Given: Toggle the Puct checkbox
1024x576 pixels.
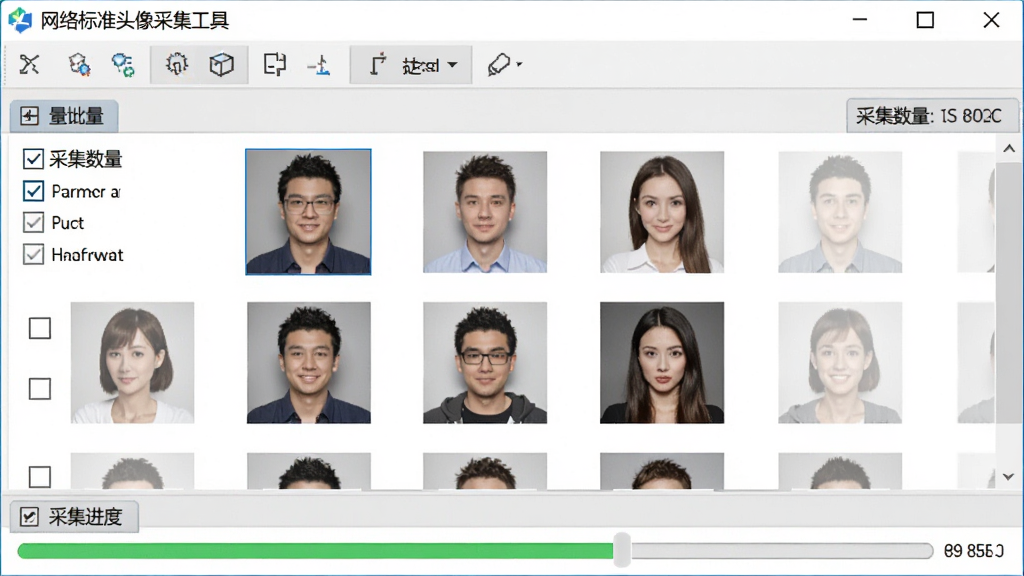Looking at the screenshot, I should pyautogui.click(x=33, y=223).
